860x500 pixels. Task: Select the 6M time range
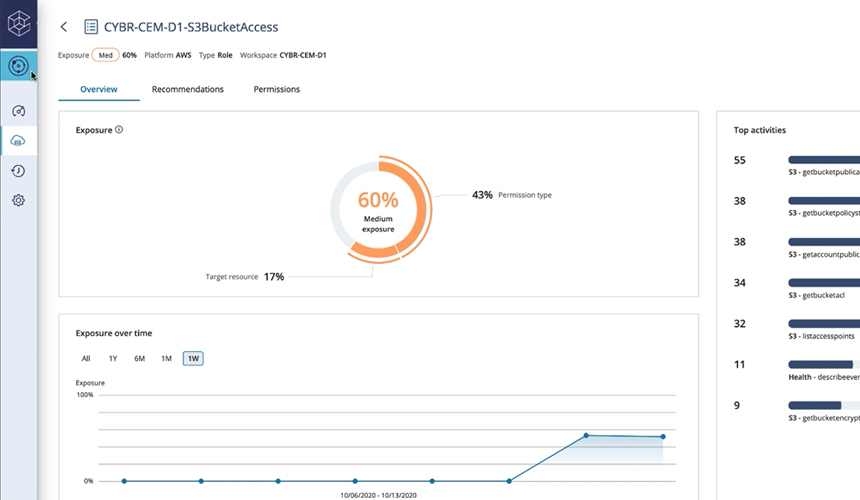(139, 359)
